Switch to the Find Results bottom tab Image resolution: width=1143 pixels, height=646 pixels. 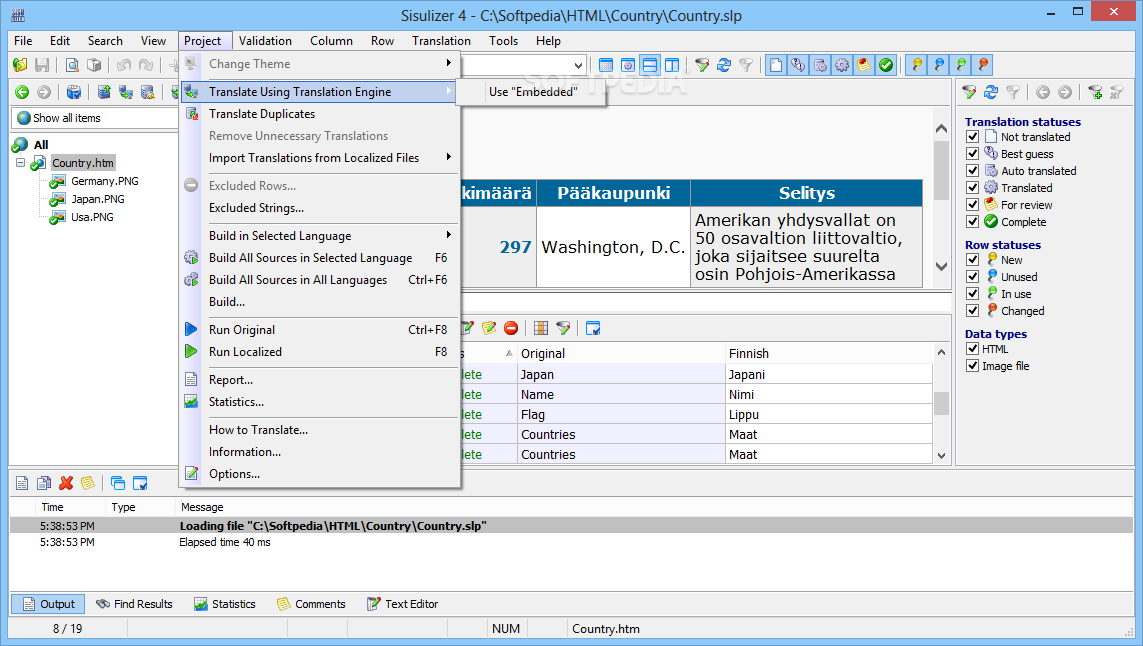[x=135, y=604]
